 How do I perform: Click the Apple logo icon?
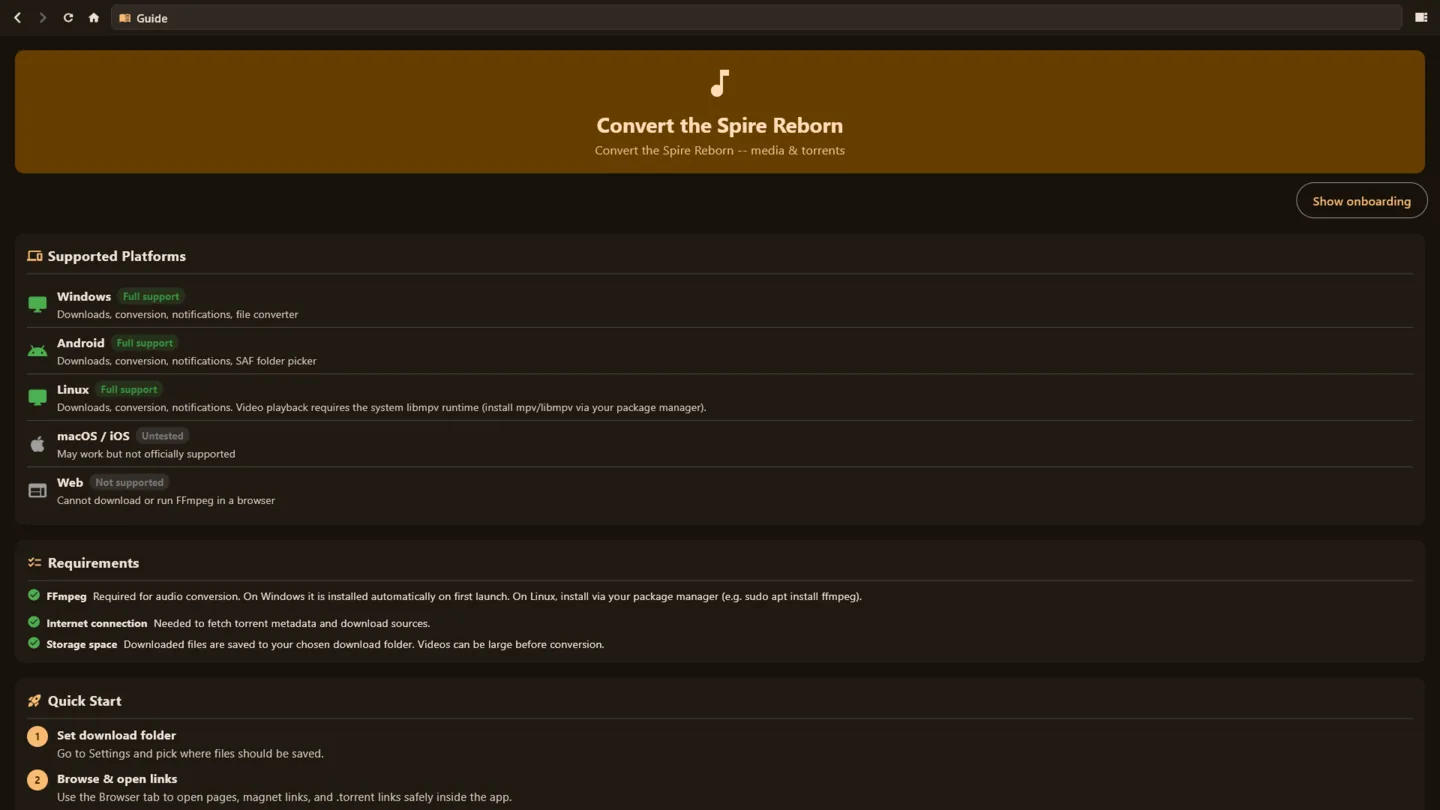point(37,444)
